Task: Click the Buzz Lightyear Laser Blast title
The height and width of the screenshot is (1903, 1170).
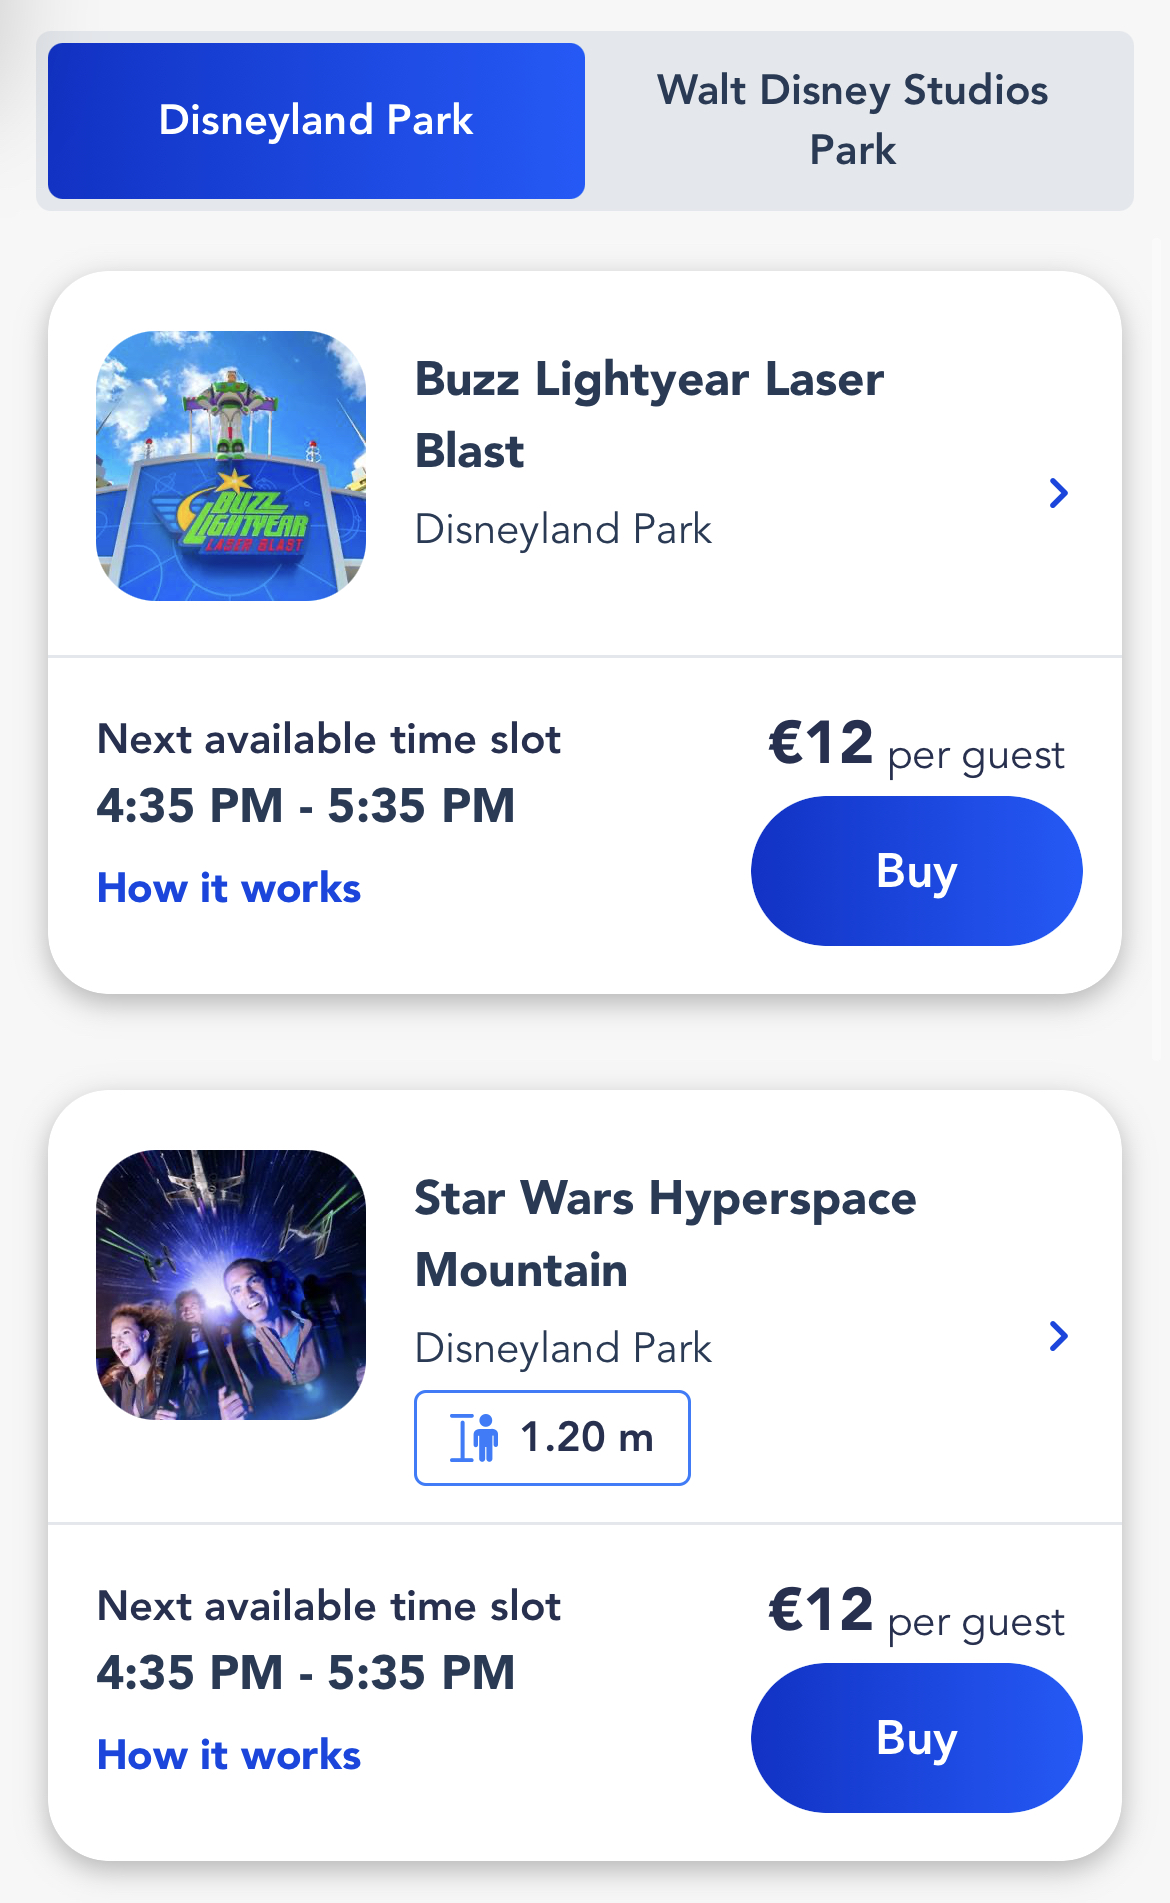Action: coord(649,415)
